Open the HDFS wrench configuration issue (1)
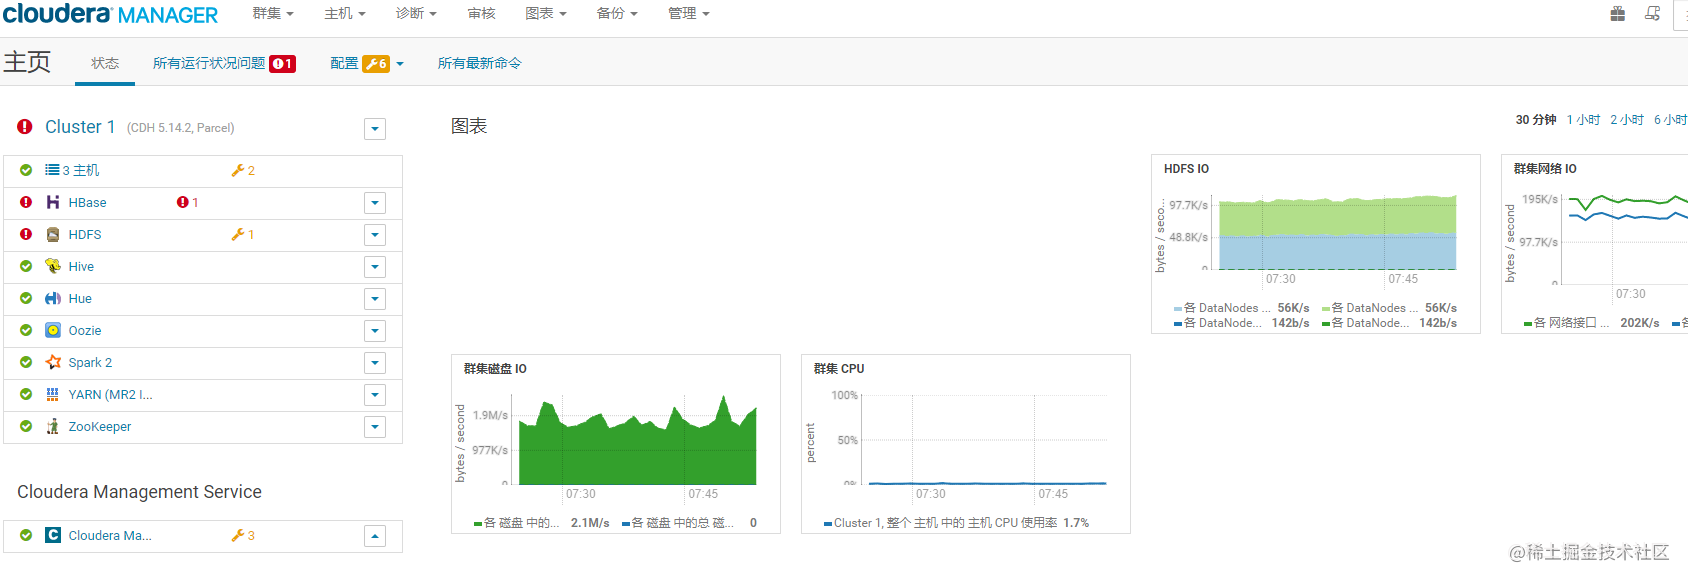 pos(243,234)
